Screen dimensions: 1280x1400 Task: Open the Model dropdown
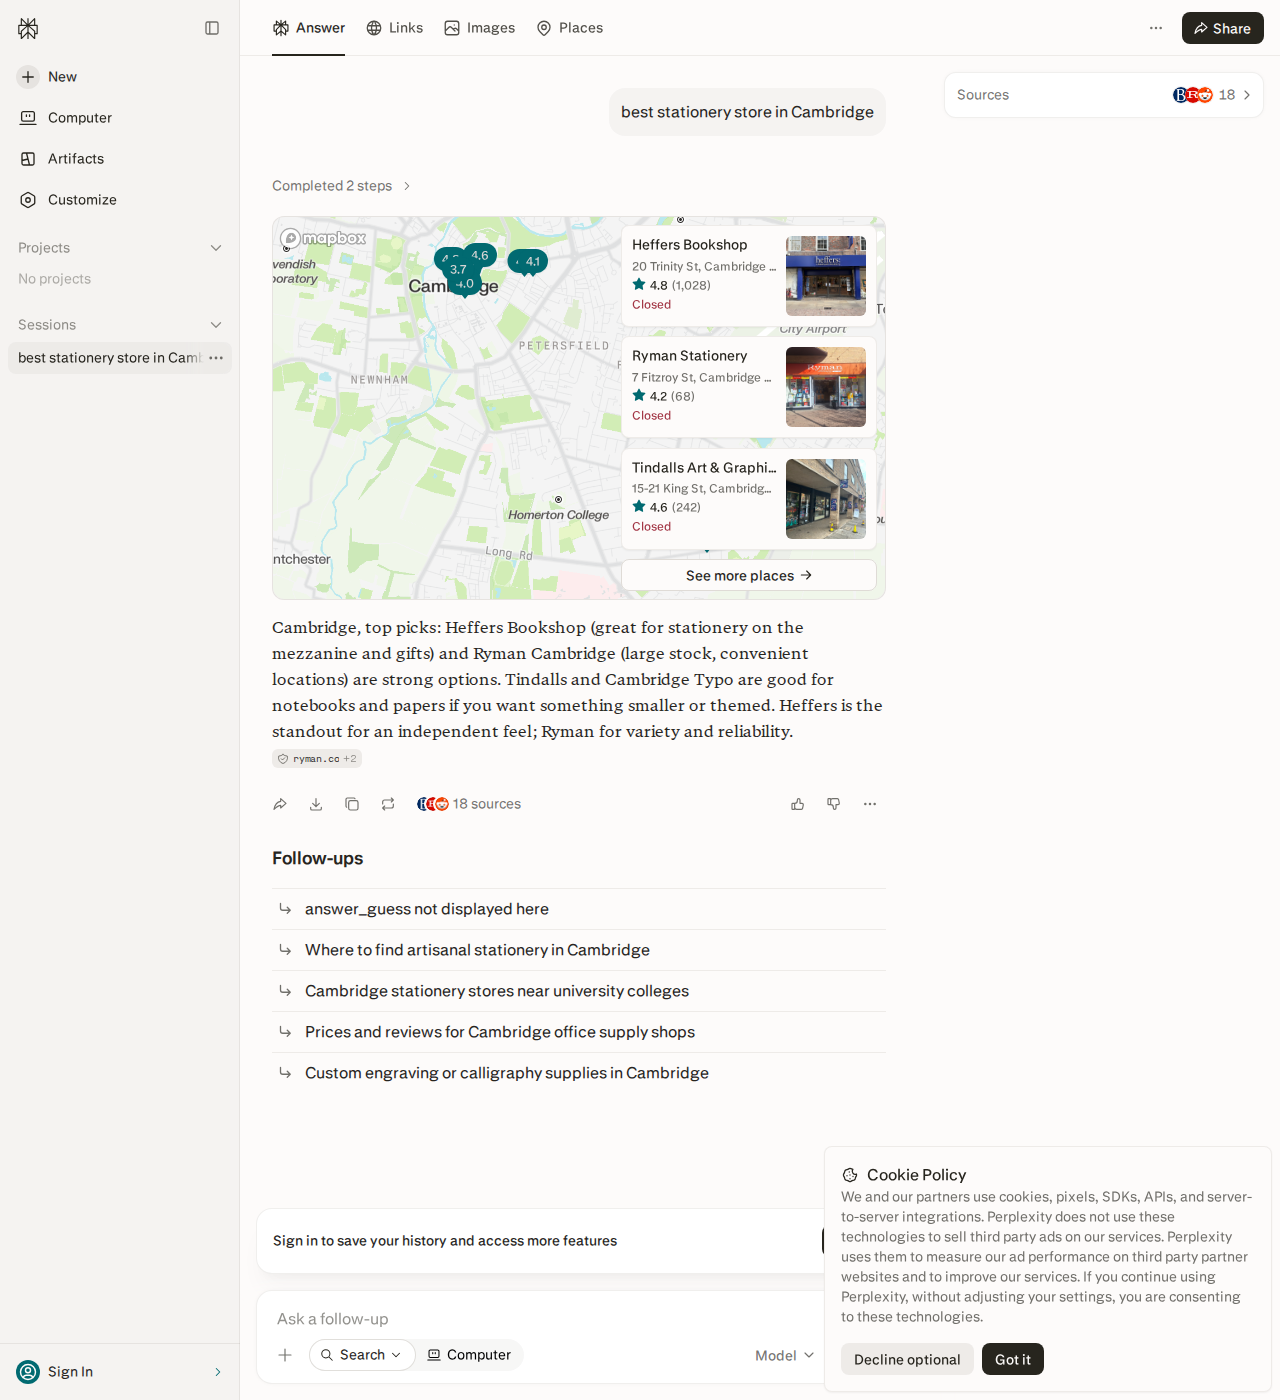click(785, 1355)
